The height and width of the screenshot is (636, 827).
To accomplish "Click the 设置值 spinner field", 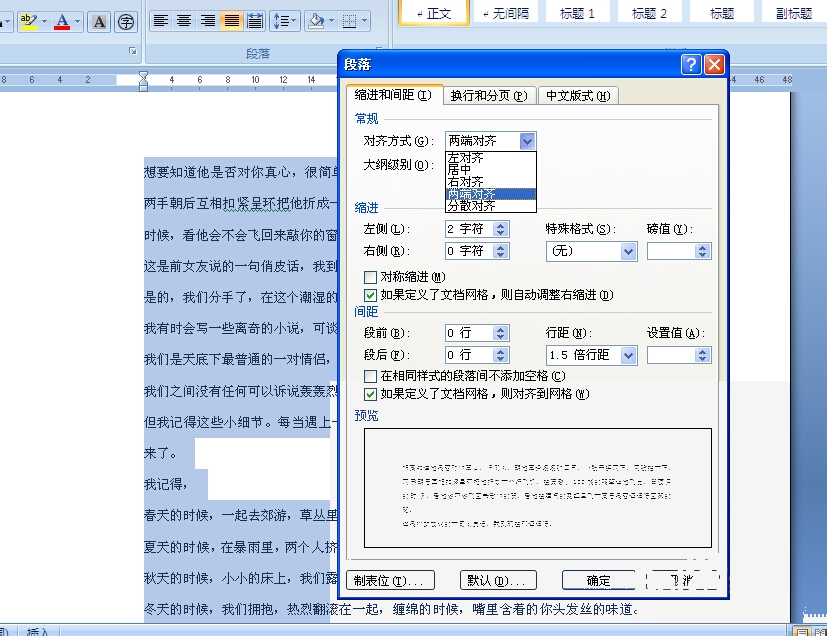I will (679, 355).
